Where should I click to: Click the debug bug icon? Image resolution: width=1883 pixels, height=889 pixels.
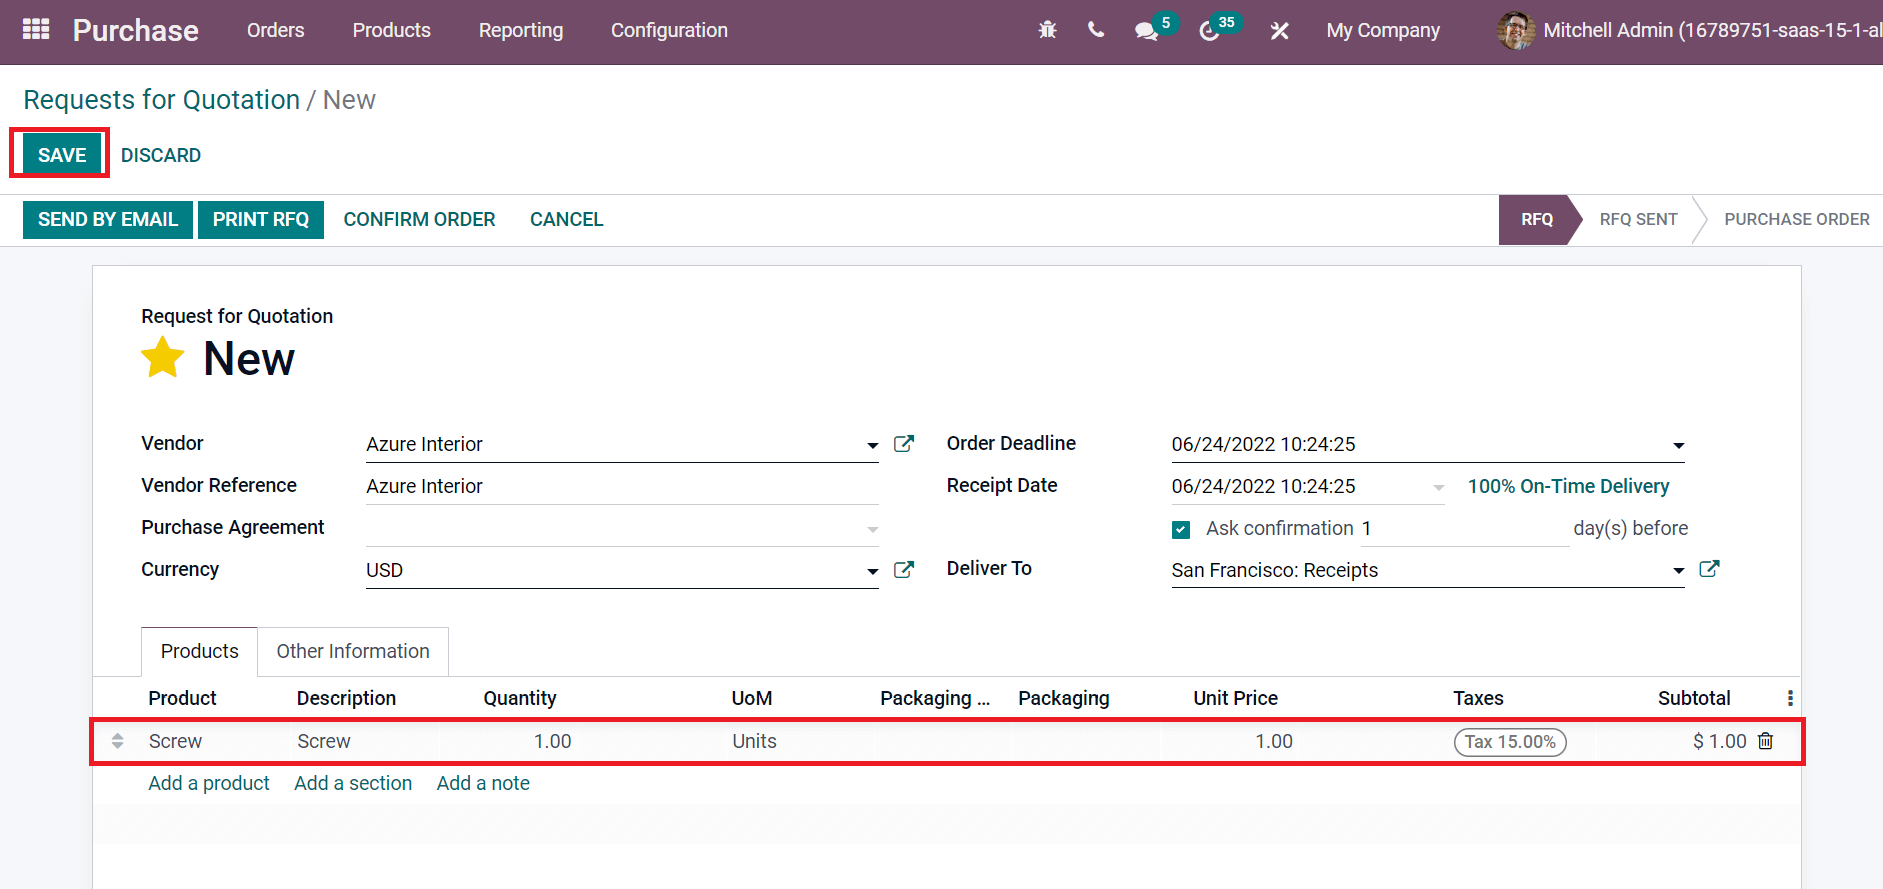1047,30
